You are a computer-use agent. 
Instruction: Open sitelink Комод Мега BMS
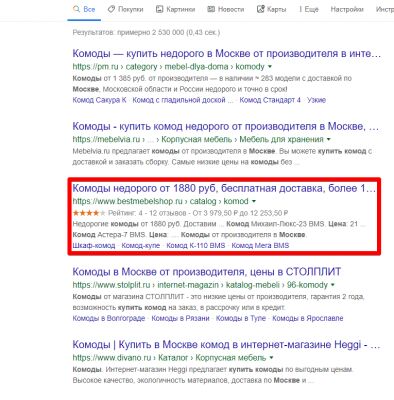pyautogui.click(x=260, y=246)
